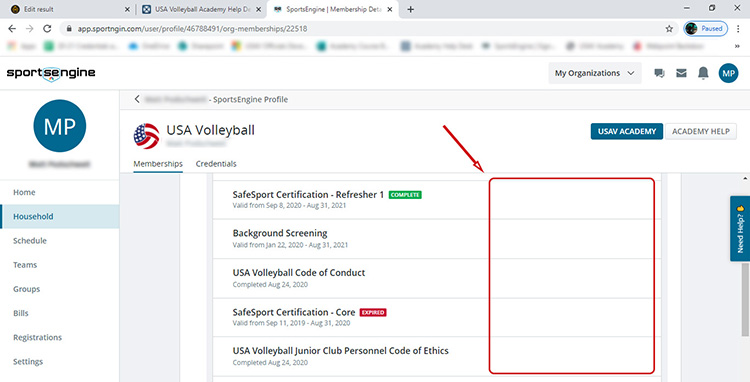Open Bills in the sidebar
The width and height of the screenshot is (750, 382).
60,313
